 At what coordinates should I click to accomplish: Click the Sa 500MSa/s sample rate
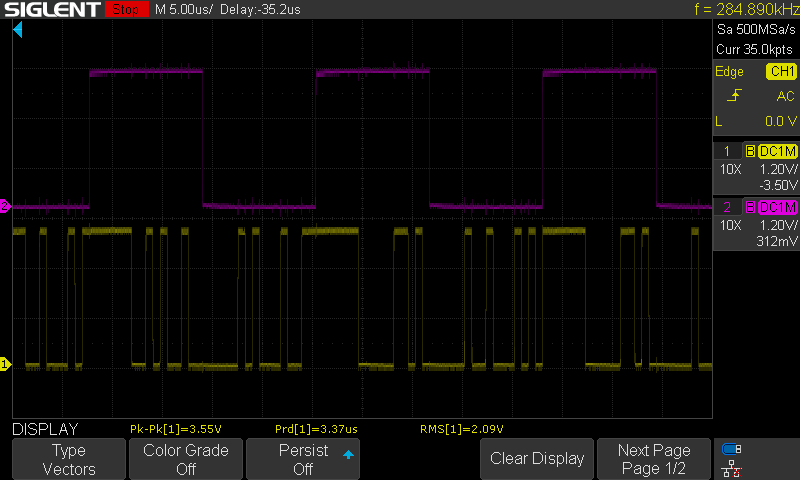(756, 30)
